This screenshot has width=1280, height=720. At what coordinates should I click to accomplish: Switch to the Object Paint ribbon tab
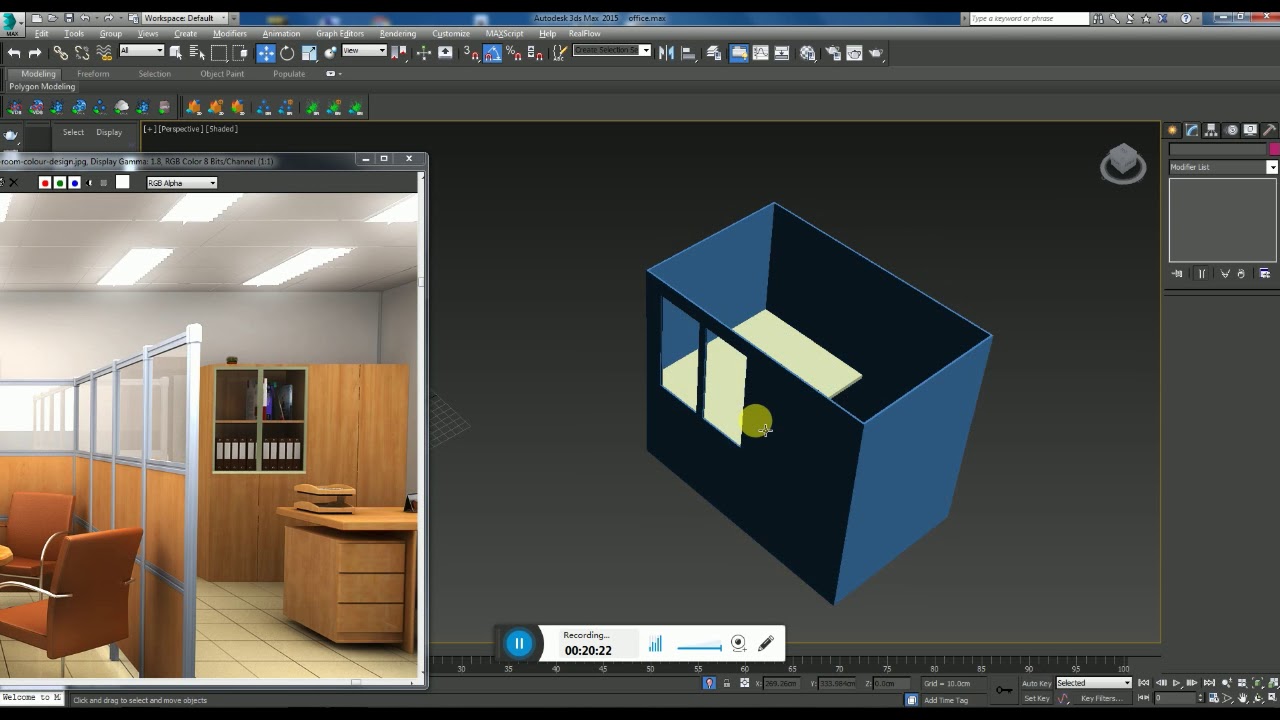[222, 74]
